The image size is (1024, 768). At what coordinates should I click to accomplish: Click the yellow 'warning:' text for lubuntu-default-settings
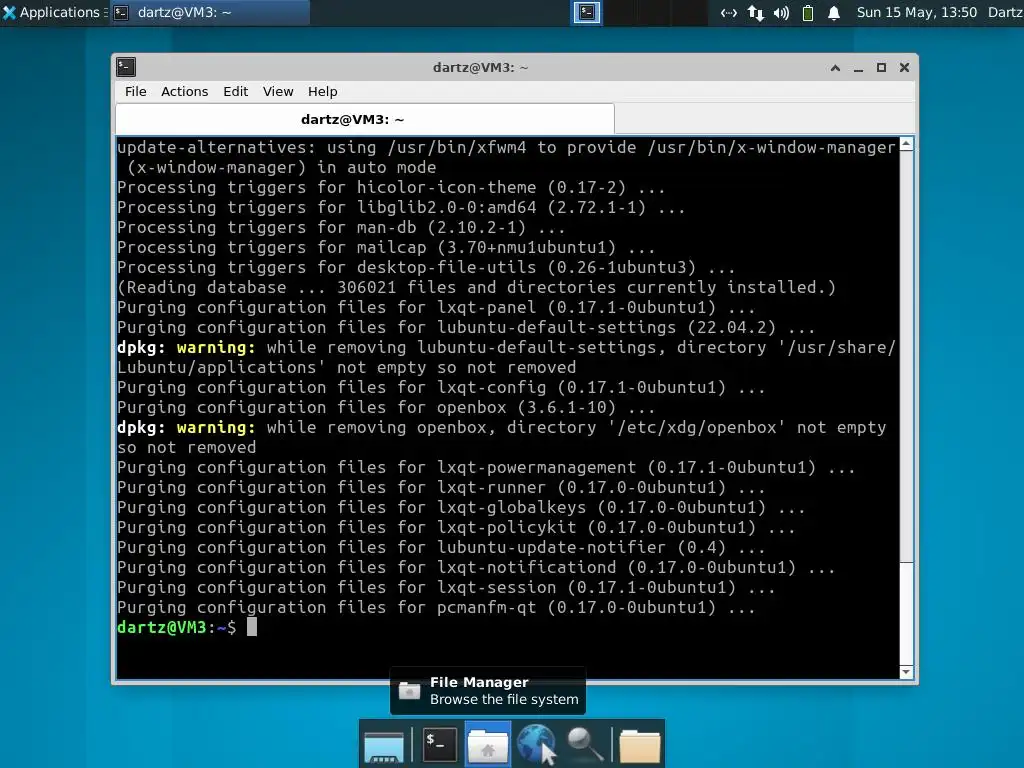[x=216, y=347]
